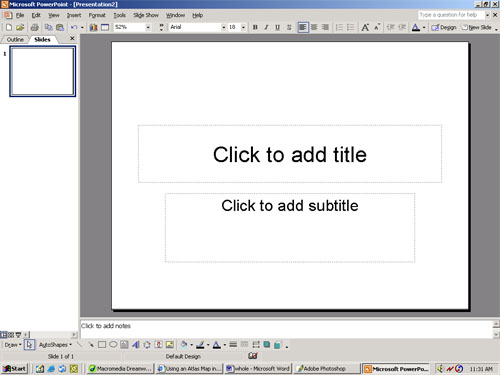500x375 pixels.
Task: Open font color dropdown arrow in top toolbar
Action: tap(424, 28)
